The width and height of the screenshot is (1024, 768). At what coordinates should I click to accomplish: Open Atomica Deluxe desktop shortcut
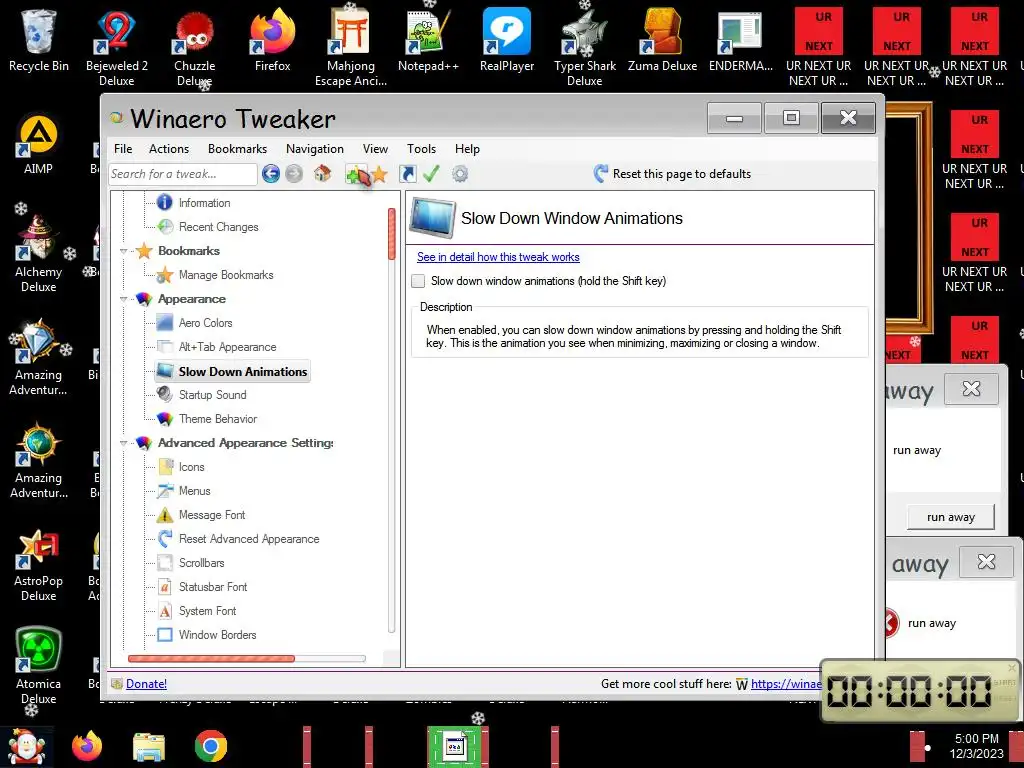39,666
